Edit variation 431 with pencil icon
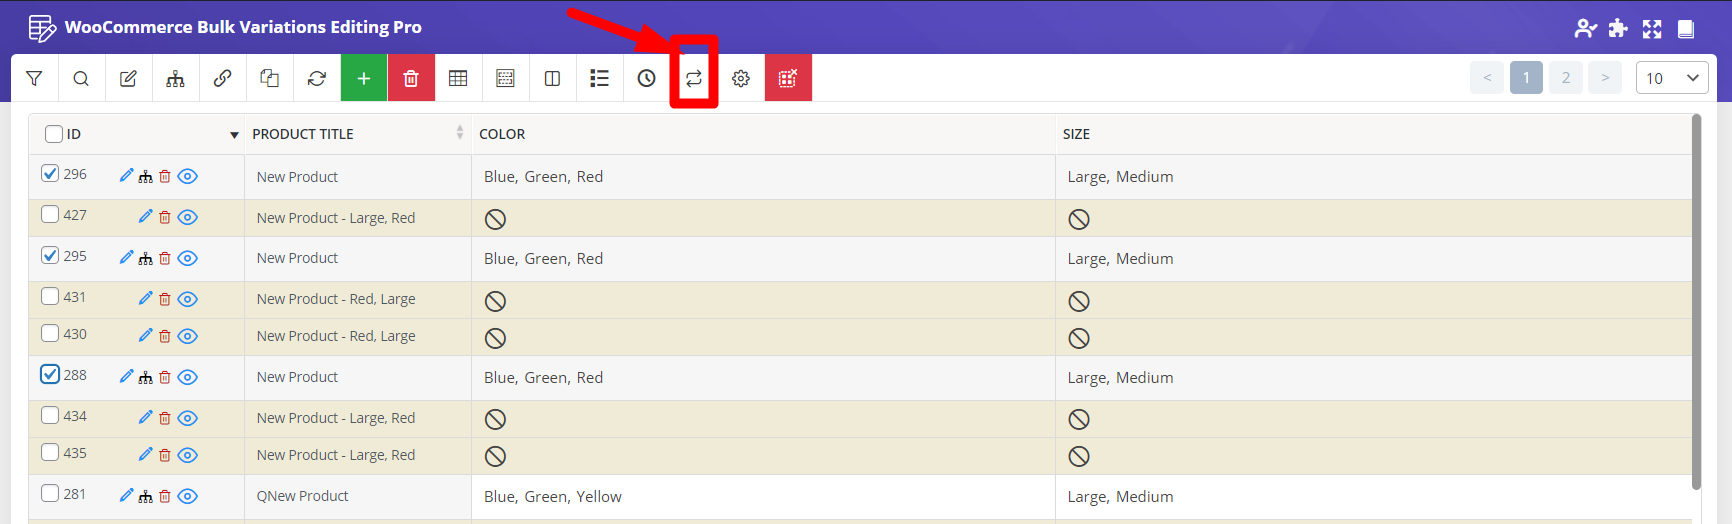 point(146,298)
